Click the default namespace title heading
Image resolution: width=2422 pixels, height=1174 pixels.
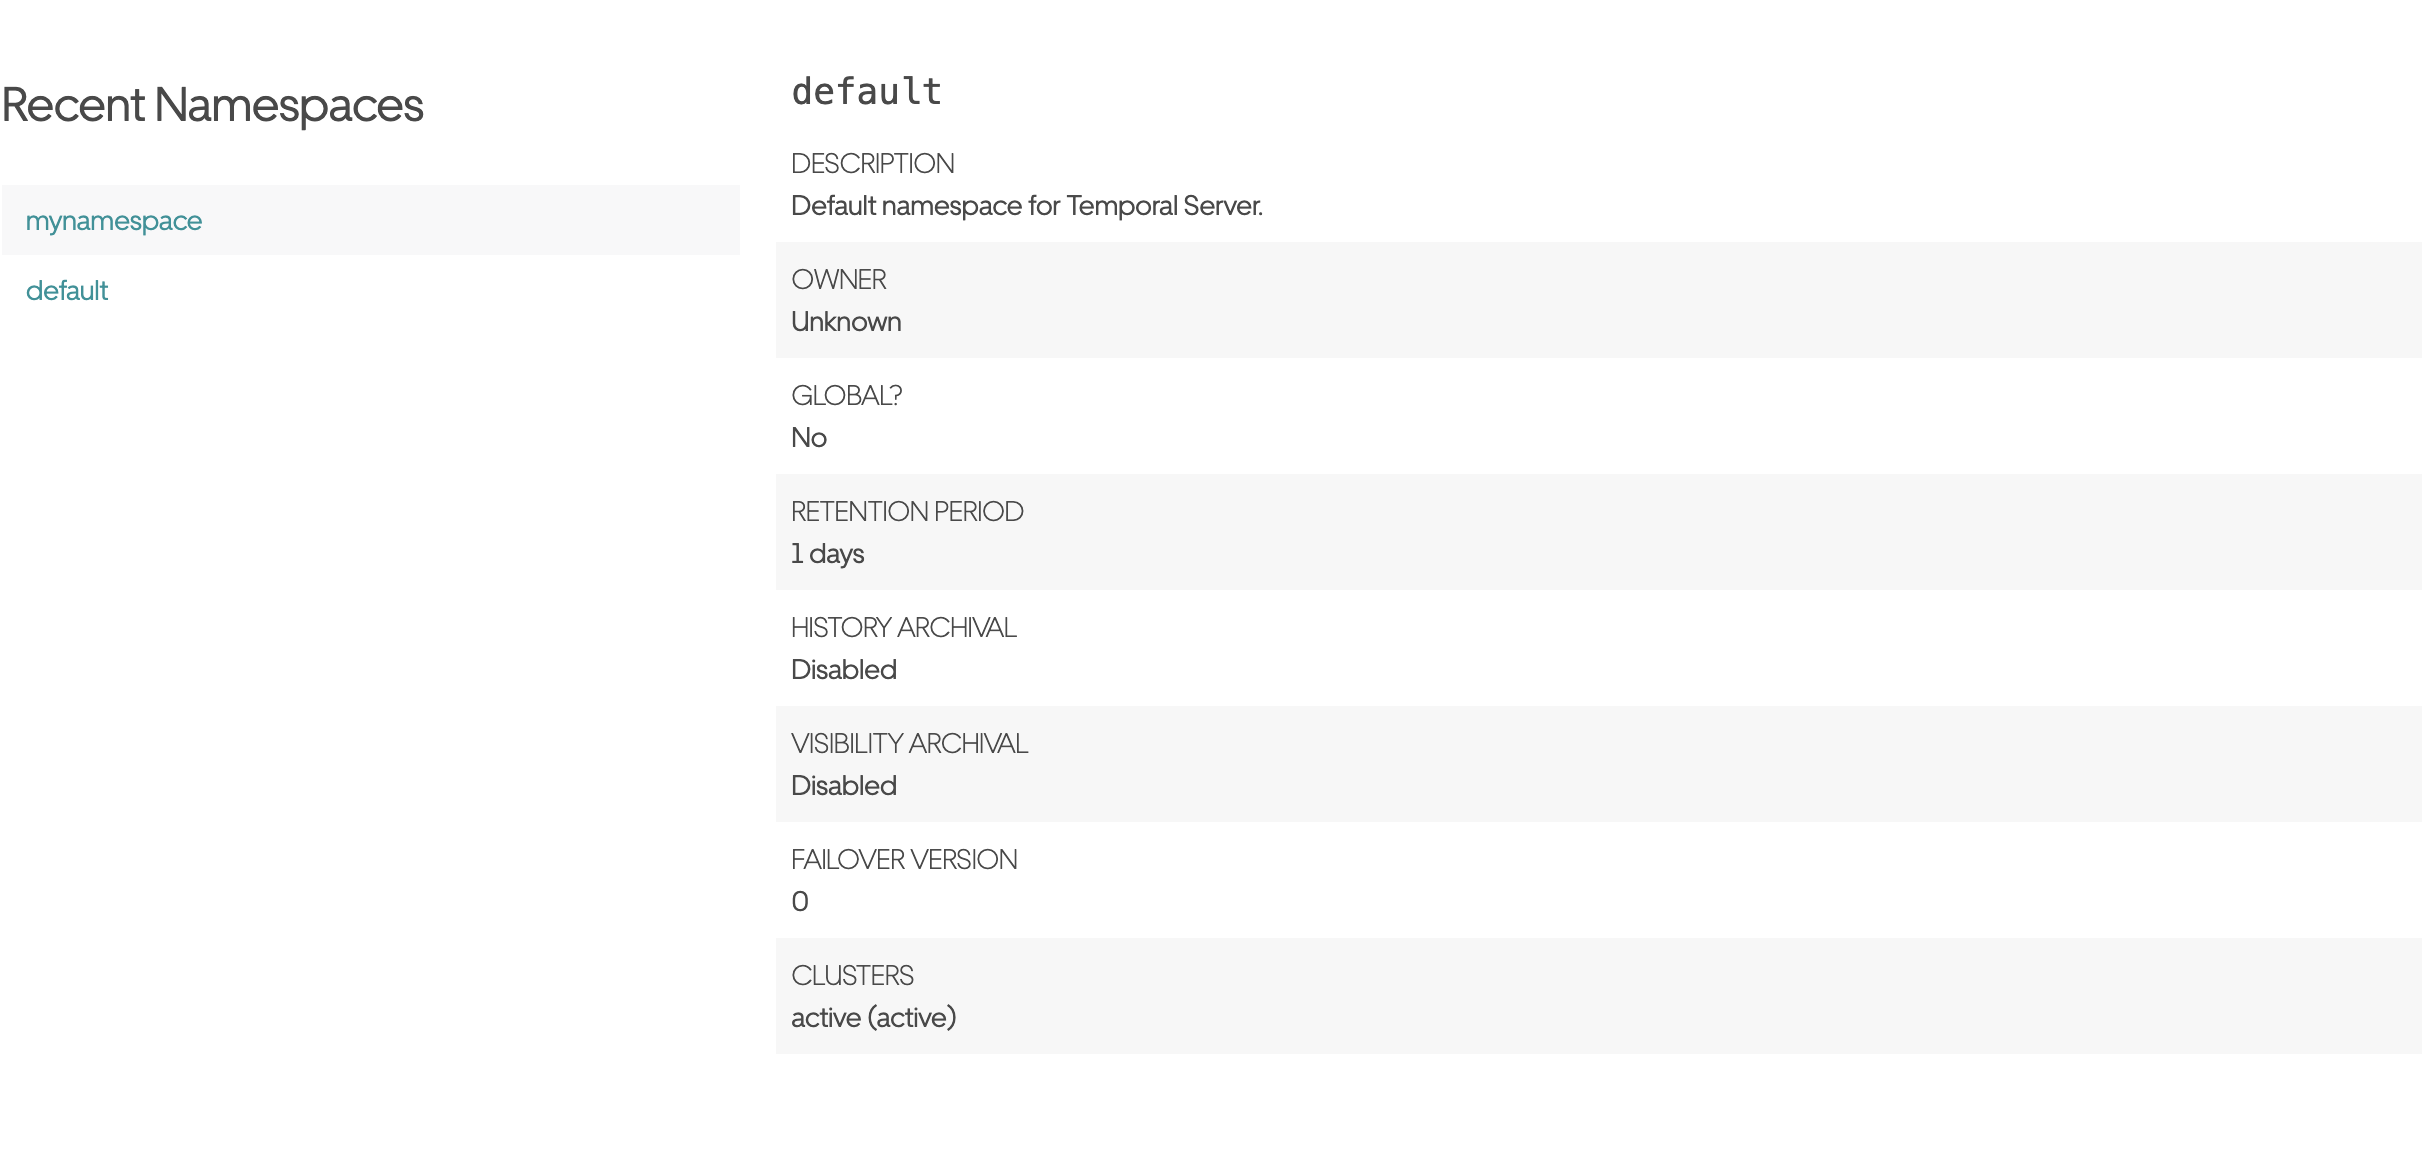[x=866, y=92]
